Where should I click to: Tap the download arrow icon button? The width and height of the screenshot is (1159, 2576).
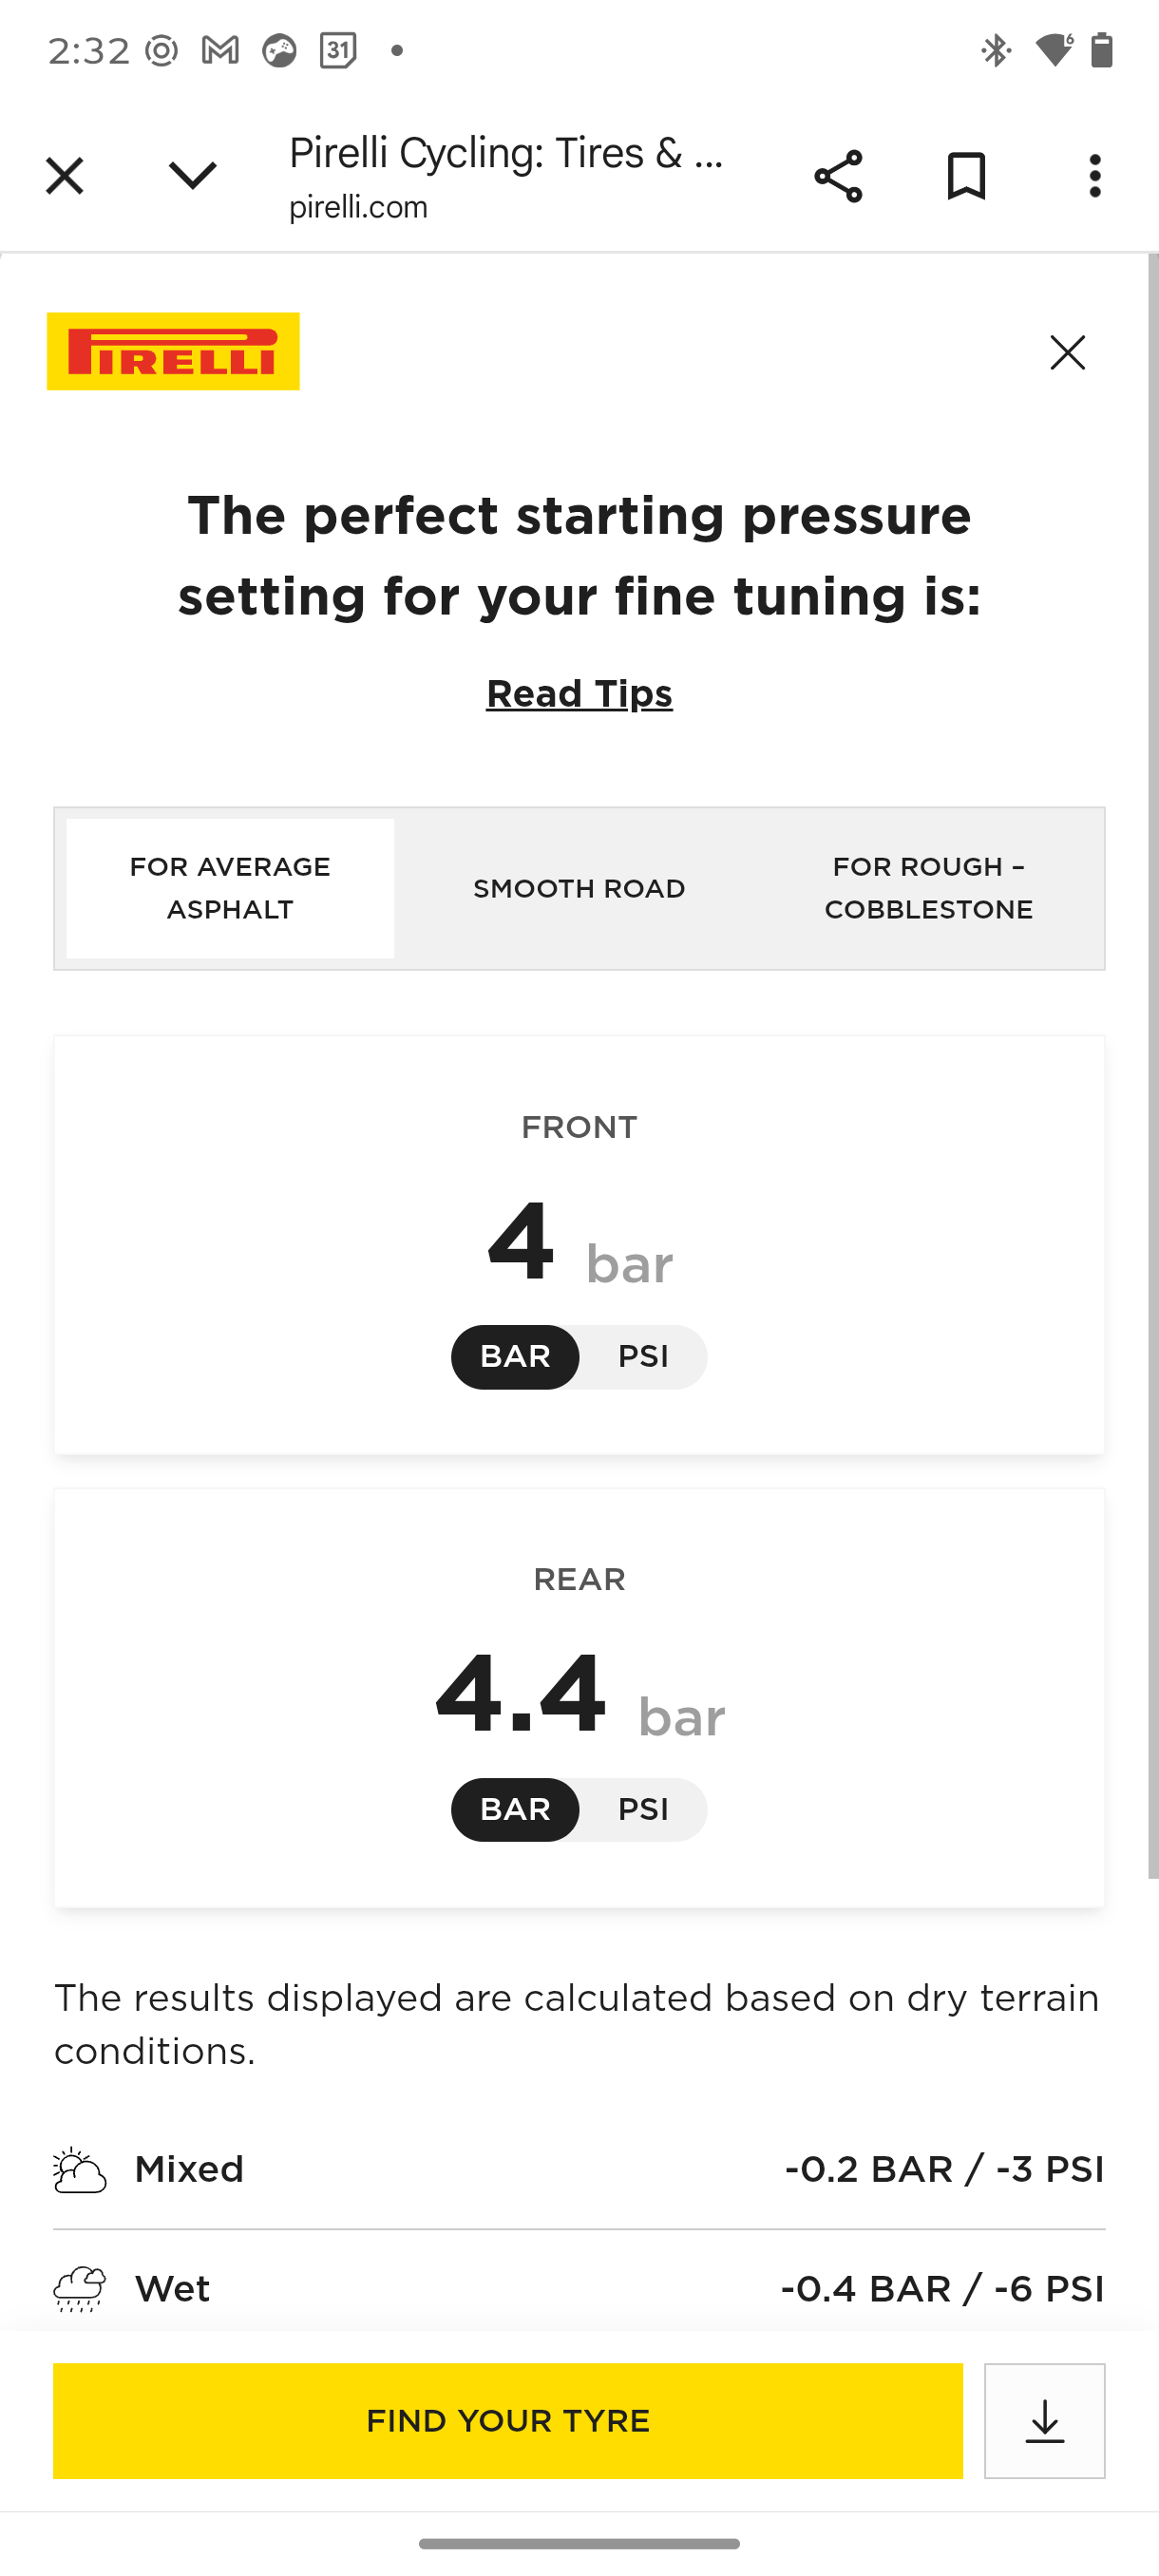tap(1044, 2420)
